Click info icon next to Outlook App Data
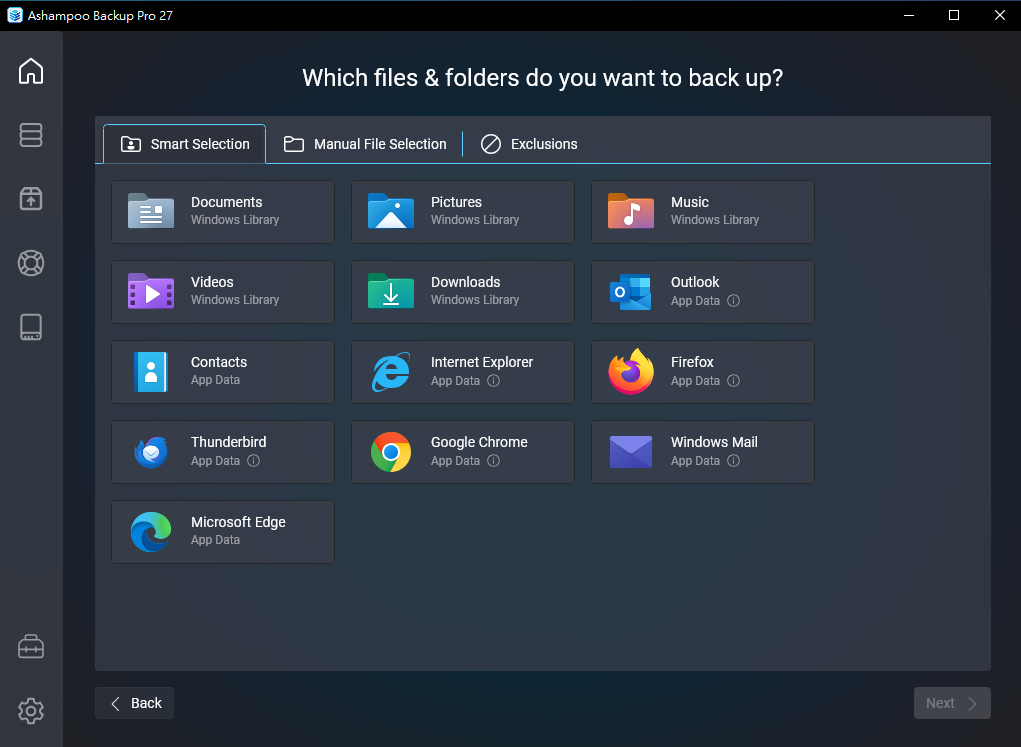Image resolution: width=1021 pixels, height=747 pixels. [x=733, y=301]
